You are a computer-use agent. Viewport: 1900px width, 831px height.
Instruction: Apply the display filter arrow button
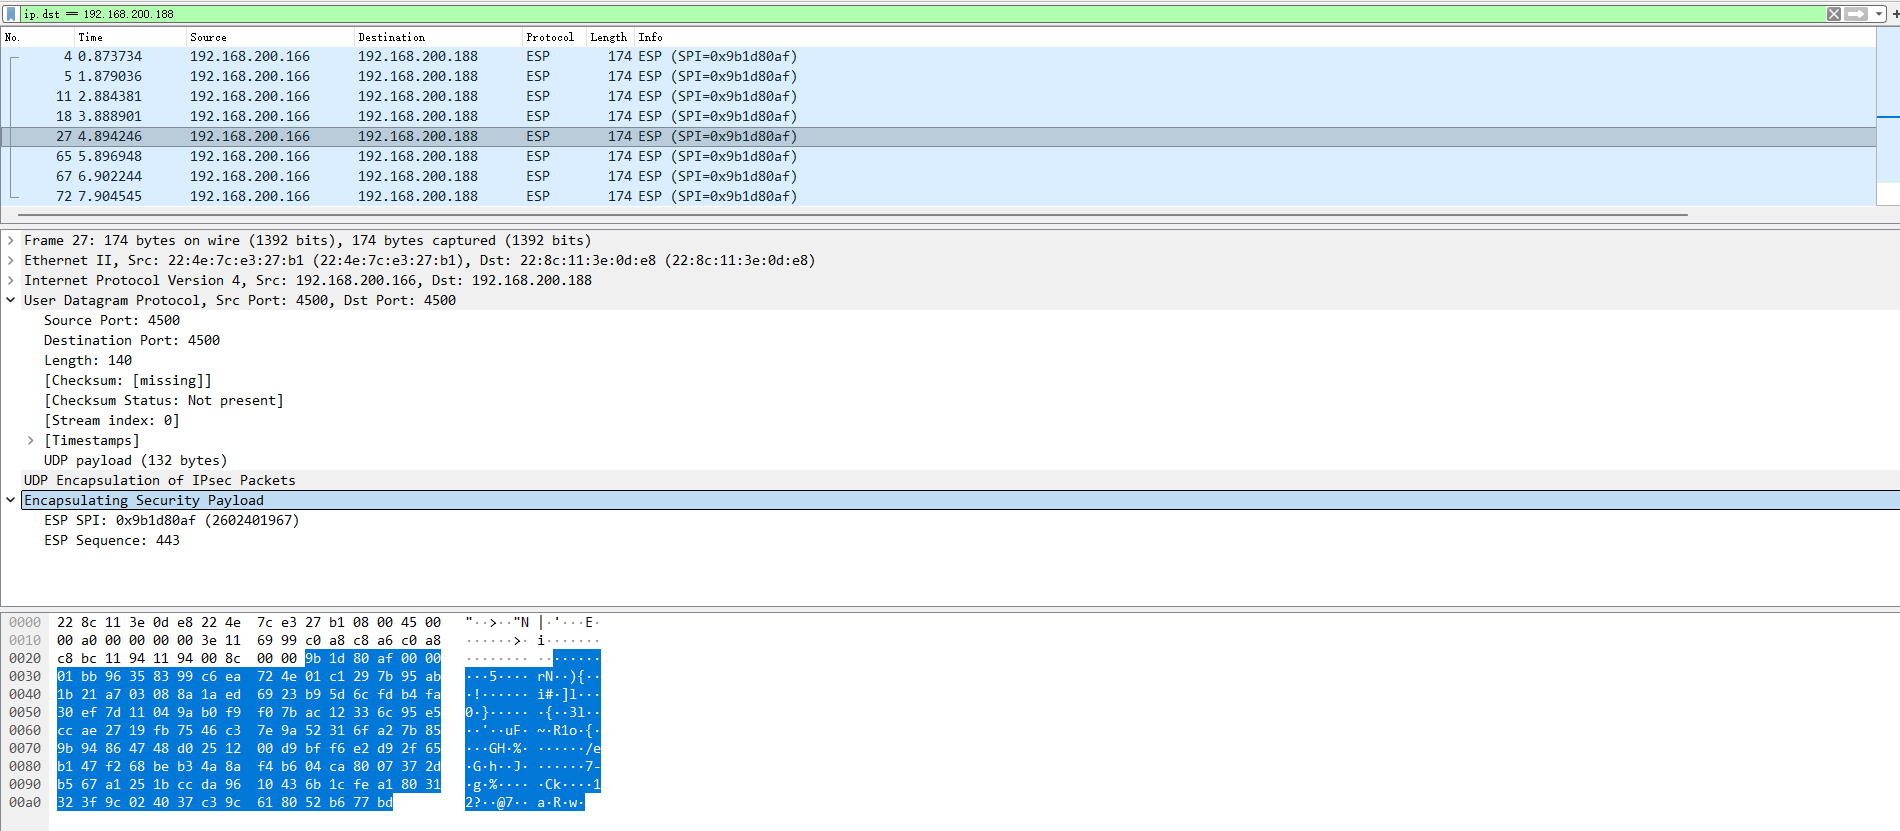[x=1855, y=14]
